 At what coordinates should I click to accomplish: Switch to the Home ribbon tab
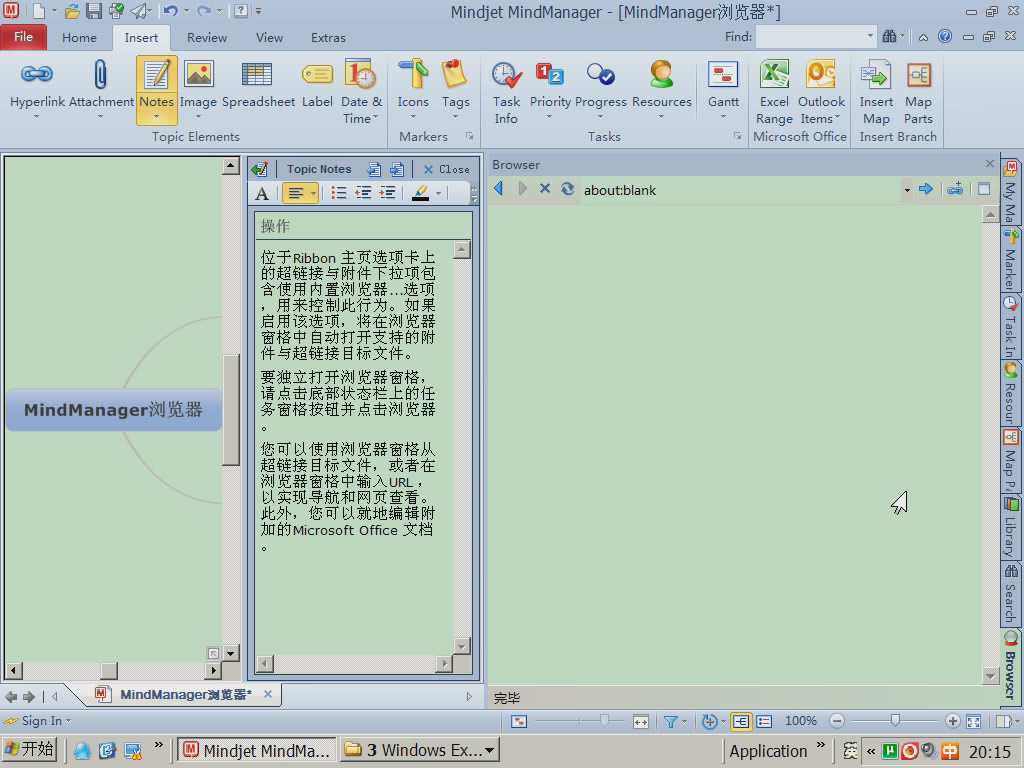(x=79, y=37)
